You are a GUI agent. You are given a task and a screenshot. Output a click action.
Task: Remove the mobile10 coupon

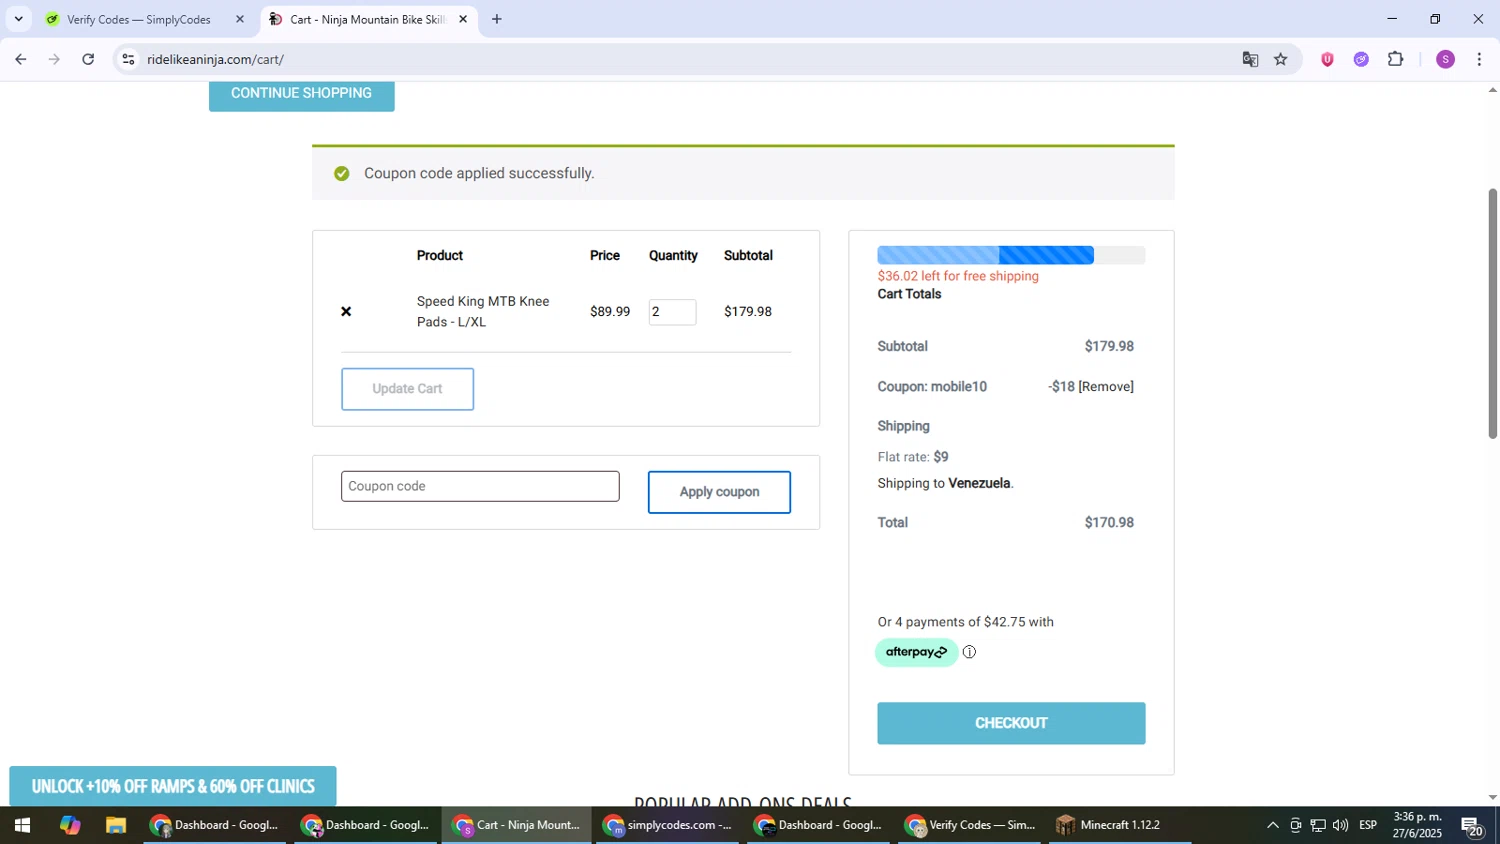coord(1106,387)
